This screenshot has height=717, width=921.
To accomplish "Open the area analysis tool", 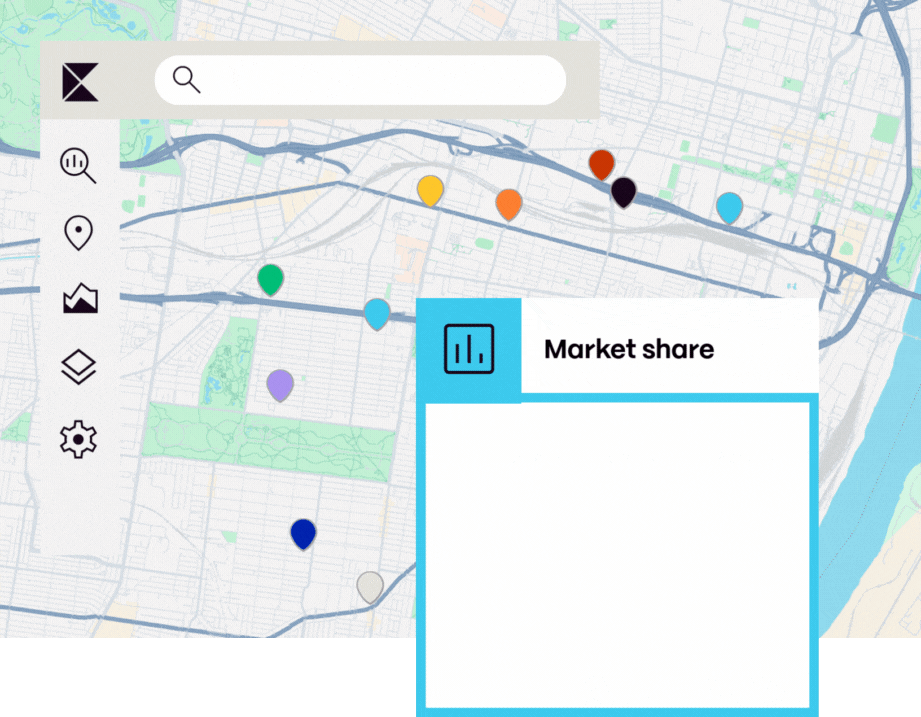I will pos(78,298).
